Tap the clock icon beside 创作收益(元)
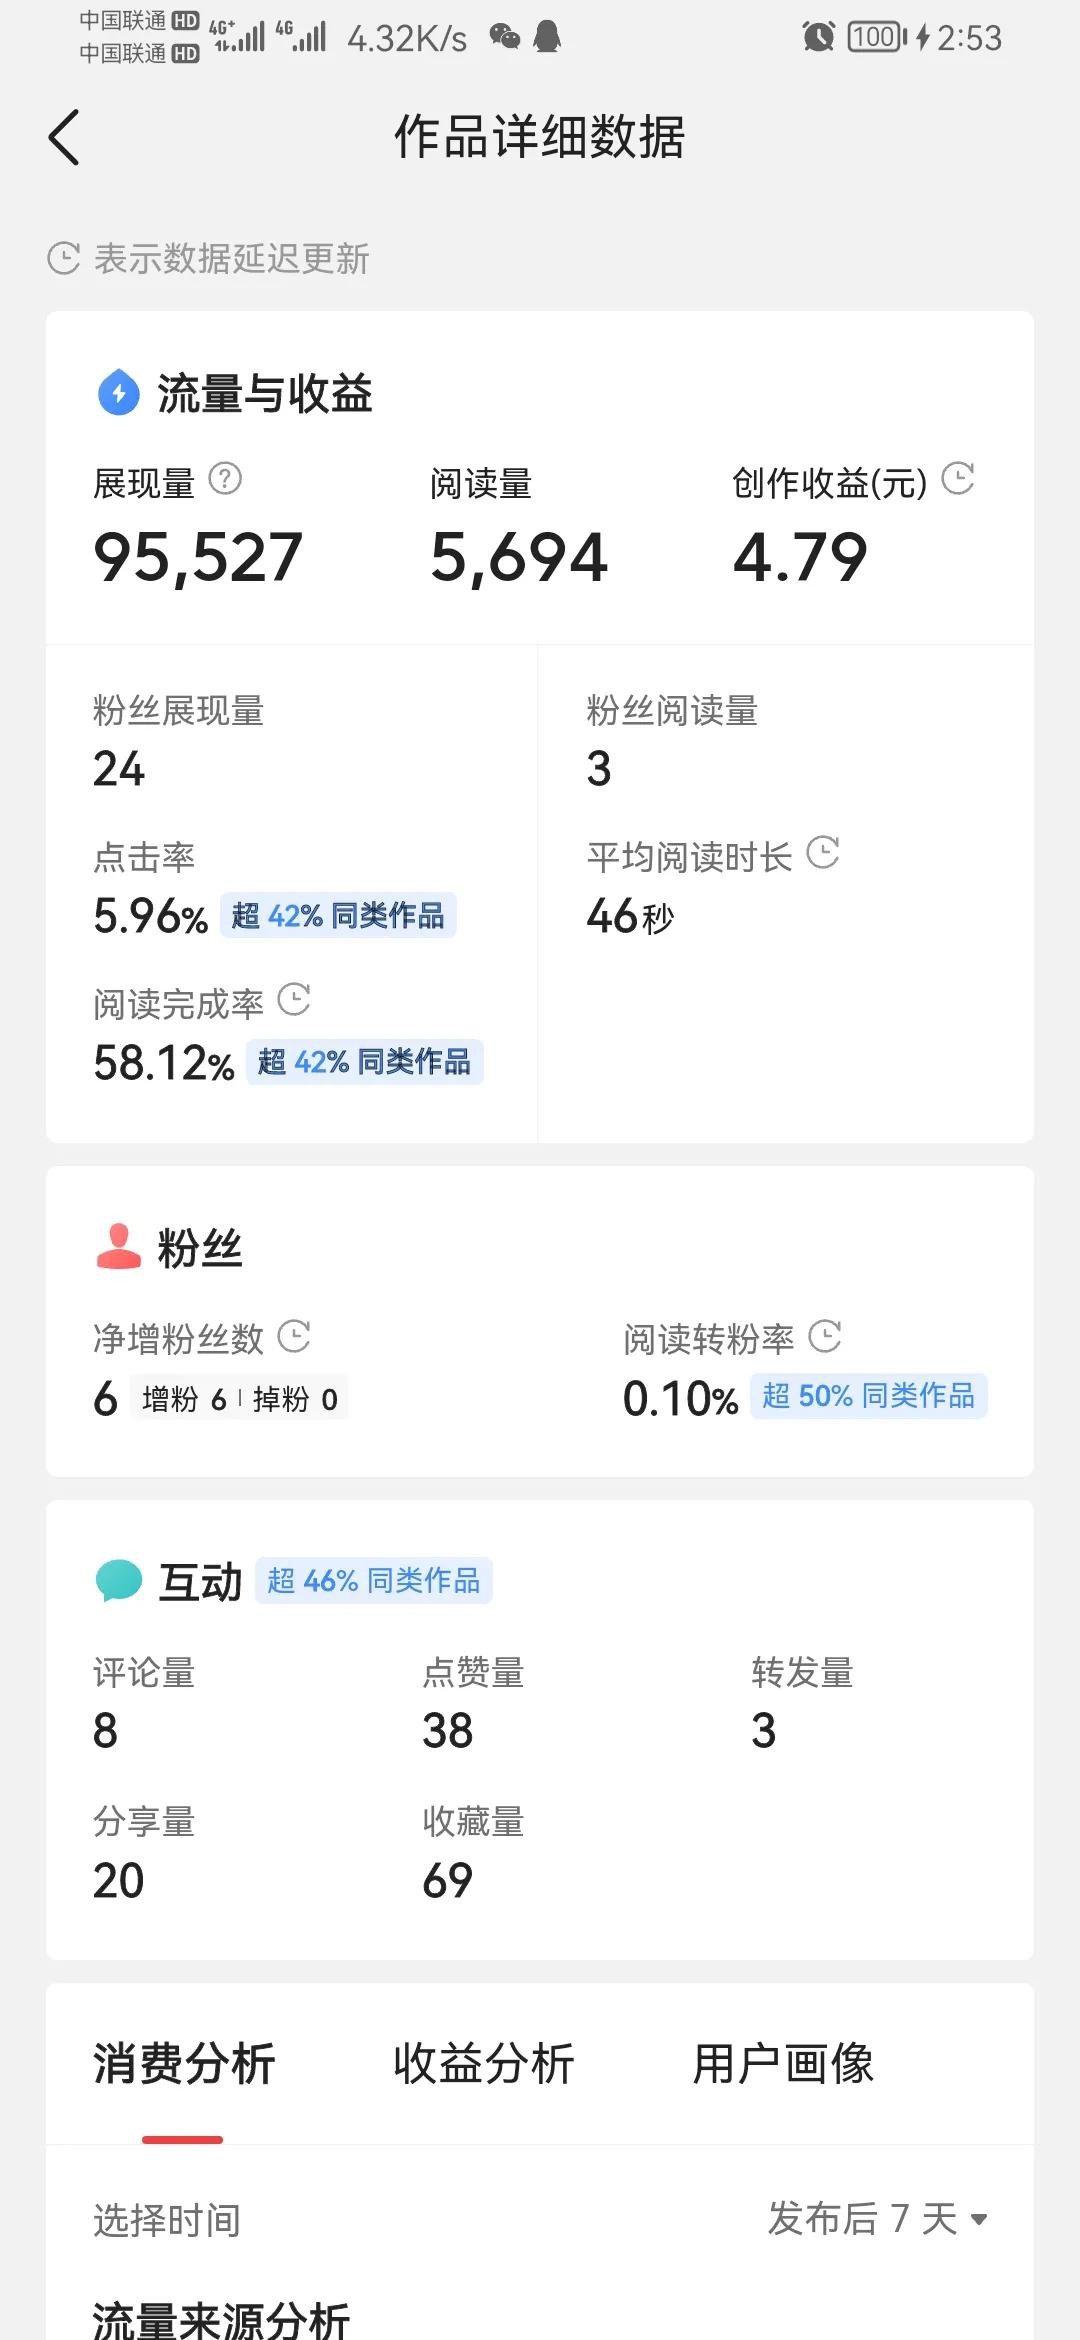1080x2340 pixels. click(x=958, y=479)
